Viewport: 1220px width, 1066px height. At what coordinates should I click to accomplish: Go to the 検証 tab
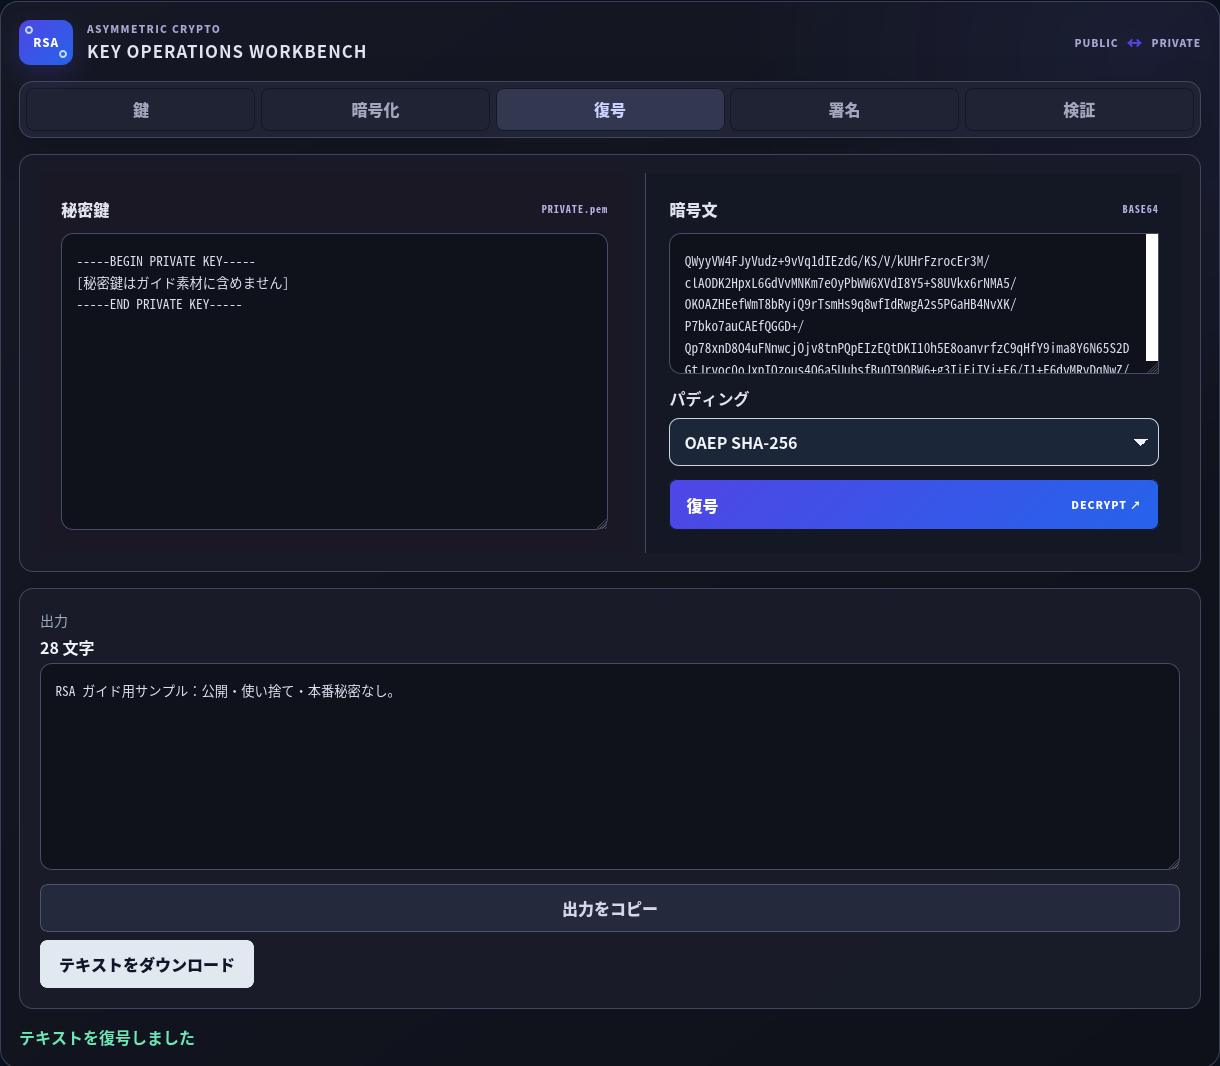pyautogui.click(x=1079, y=110)
